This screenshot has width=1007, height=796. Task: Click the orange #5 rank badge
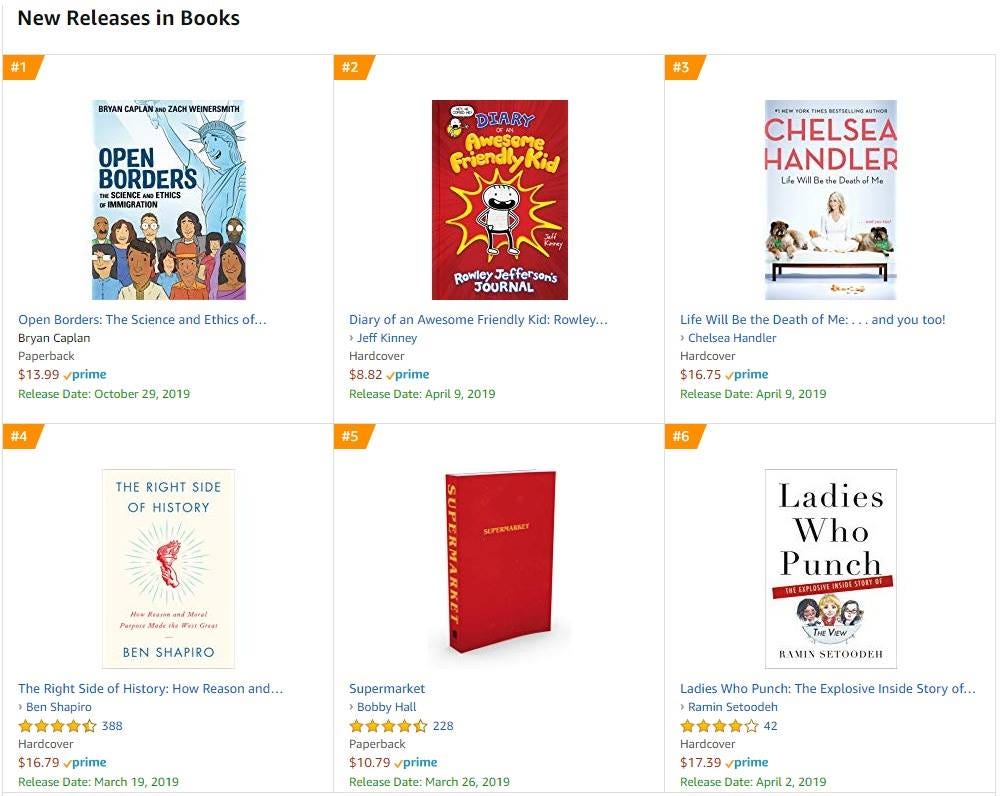coord(352,436)
